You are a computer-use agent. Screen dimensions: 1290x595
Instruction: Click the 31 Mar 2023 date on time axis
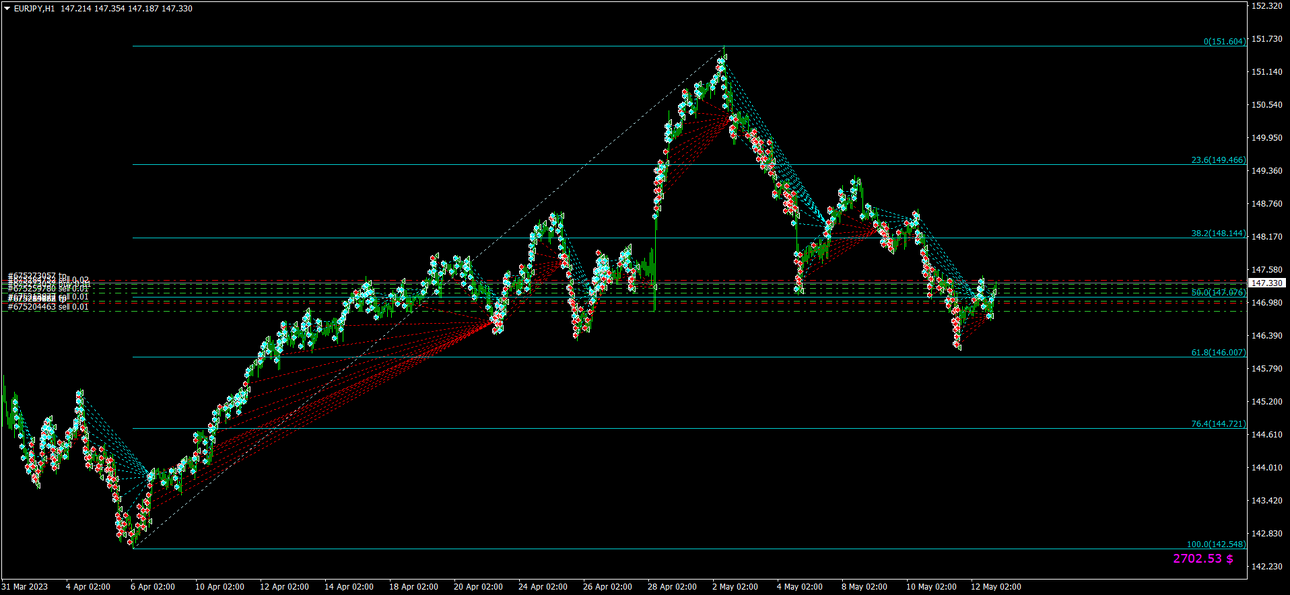click(x=24, y=587)
